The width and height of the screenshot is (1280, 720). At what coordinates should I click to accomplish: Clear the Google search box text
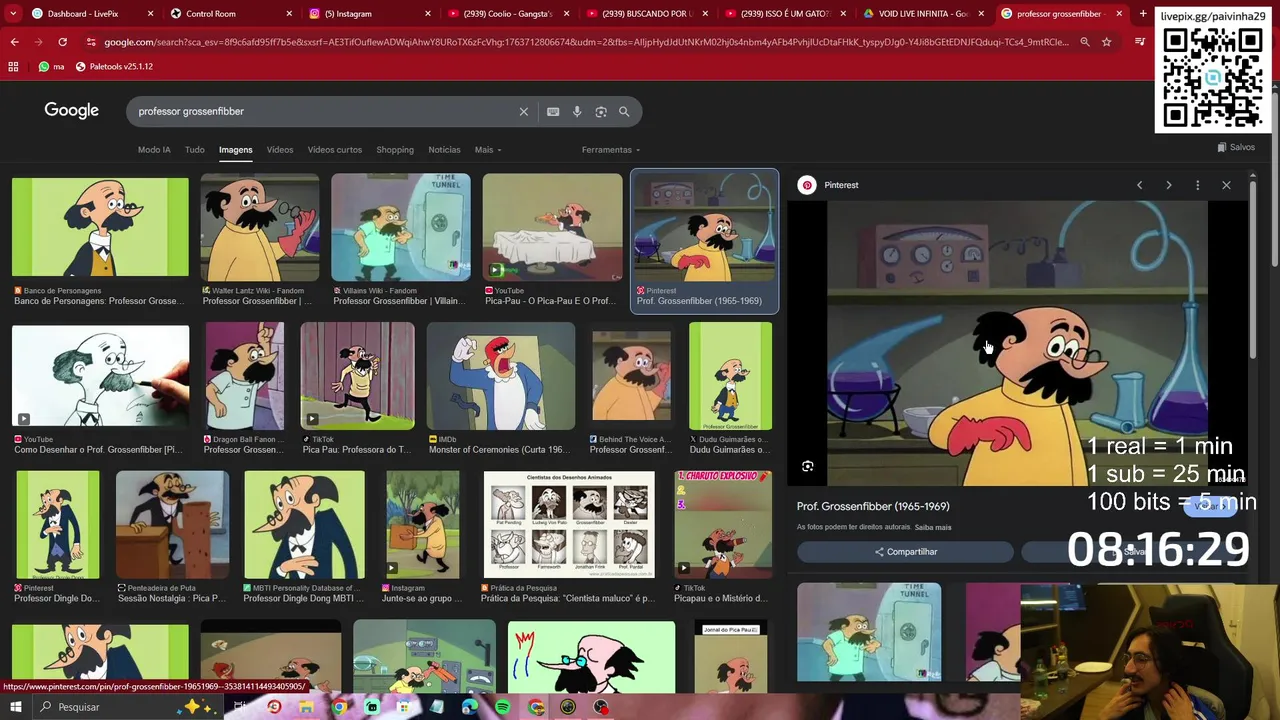pos(523,112)
